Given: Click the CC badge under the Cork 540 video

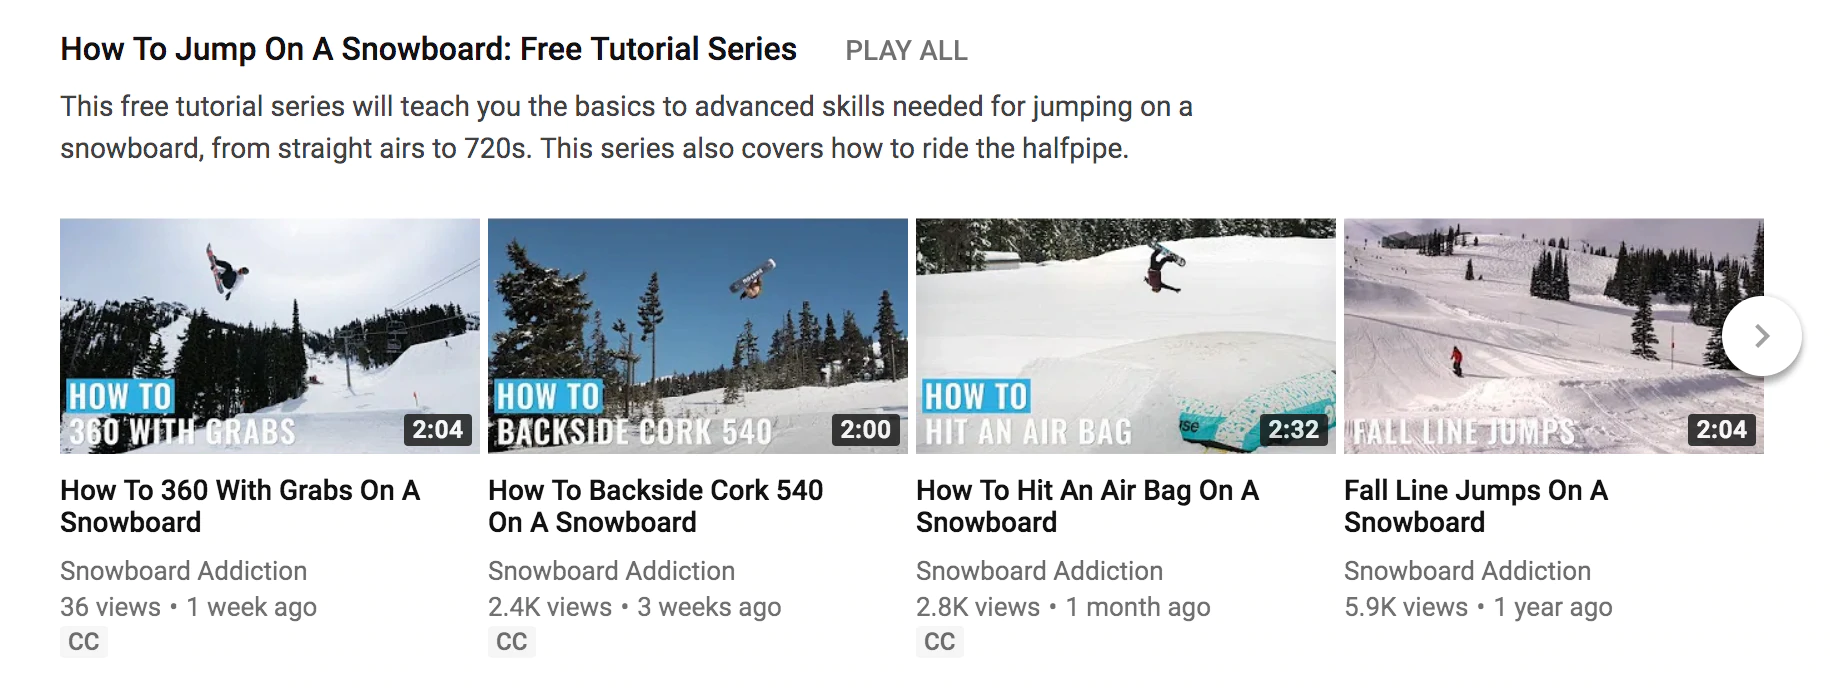Looking at the screenshot, I should 512,642.
